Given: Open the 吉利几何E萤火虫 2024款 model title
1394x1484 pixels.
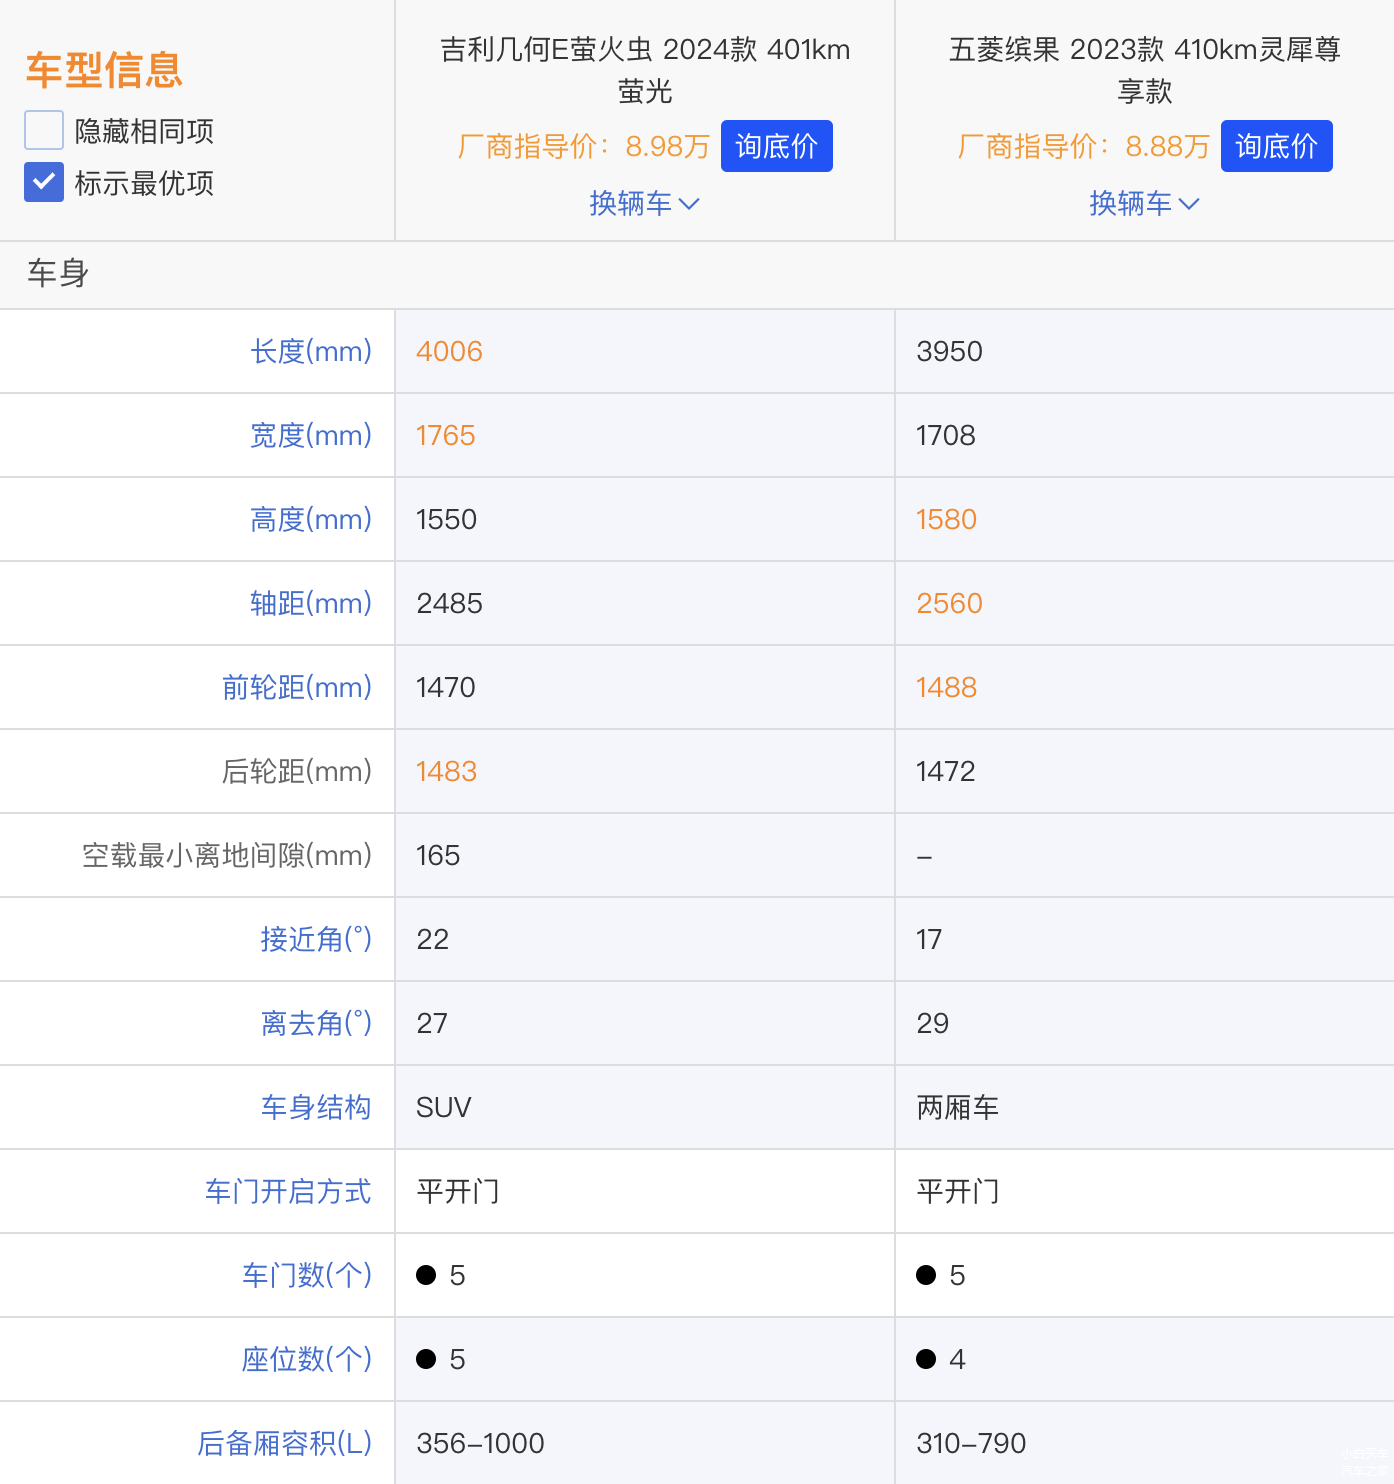Looking at the screenshot, I should coord(645,70).
